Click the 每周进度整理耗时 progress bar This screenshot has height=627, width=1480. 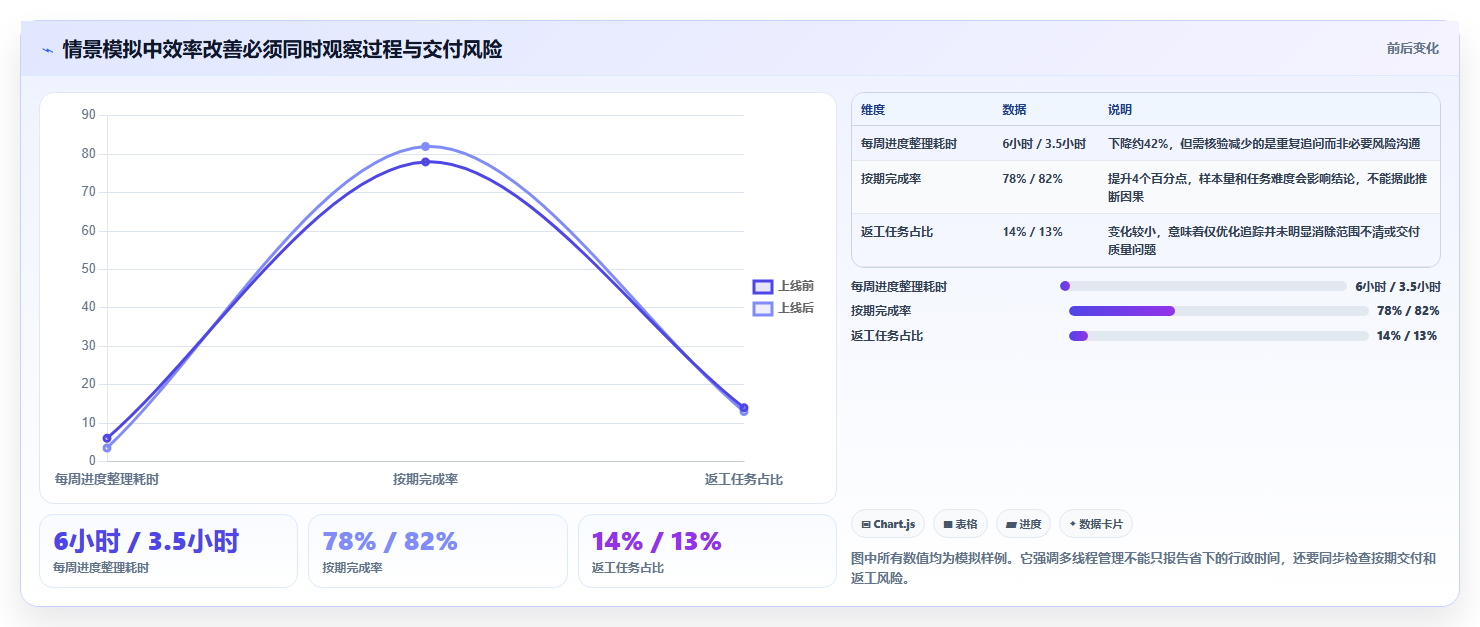pos(1203,286)
